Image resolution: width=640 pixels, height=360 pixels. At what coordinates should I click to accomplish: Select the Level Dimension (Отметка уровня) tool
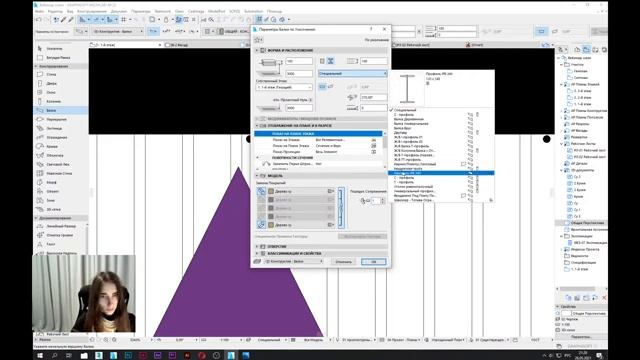[60, 235]
